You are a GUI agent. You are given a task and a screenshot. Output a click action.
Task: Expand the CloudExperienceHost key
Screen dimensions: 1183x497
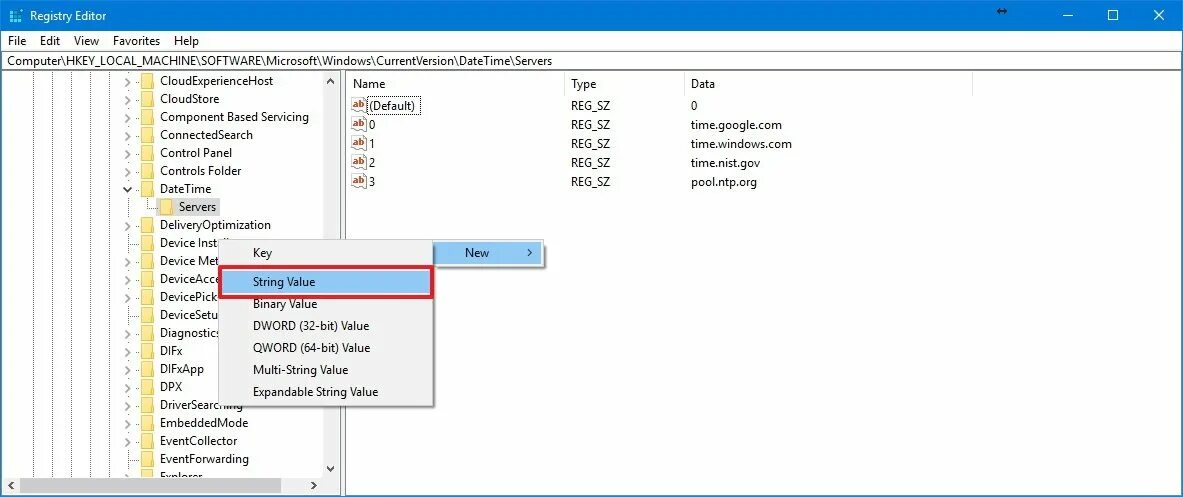pos(128,81)
